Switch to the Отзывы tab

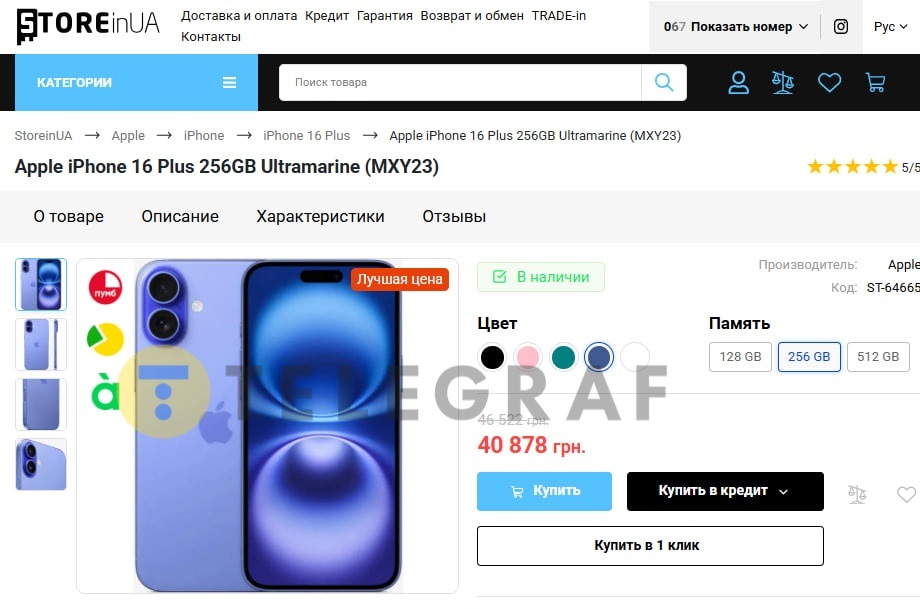454,216
